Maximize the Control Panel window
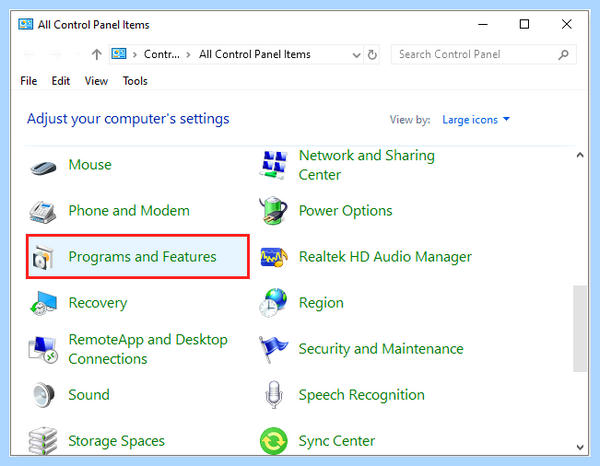Viewport: 600px width, 466px height. coord(524,24)
